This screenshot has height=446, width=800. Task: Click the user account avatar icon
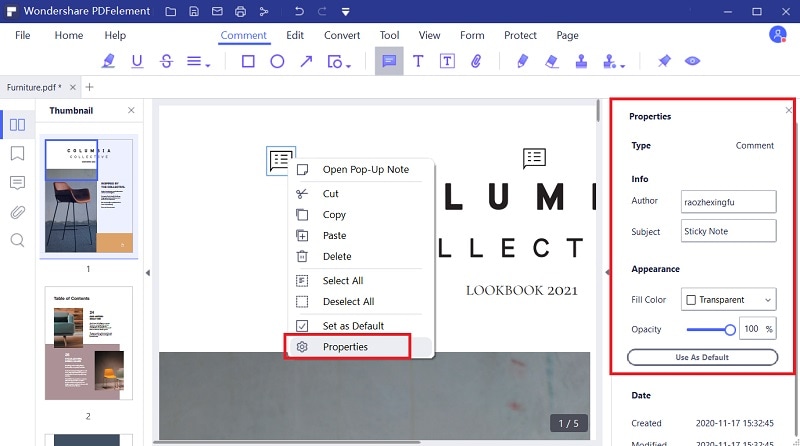tap(778, 35)
